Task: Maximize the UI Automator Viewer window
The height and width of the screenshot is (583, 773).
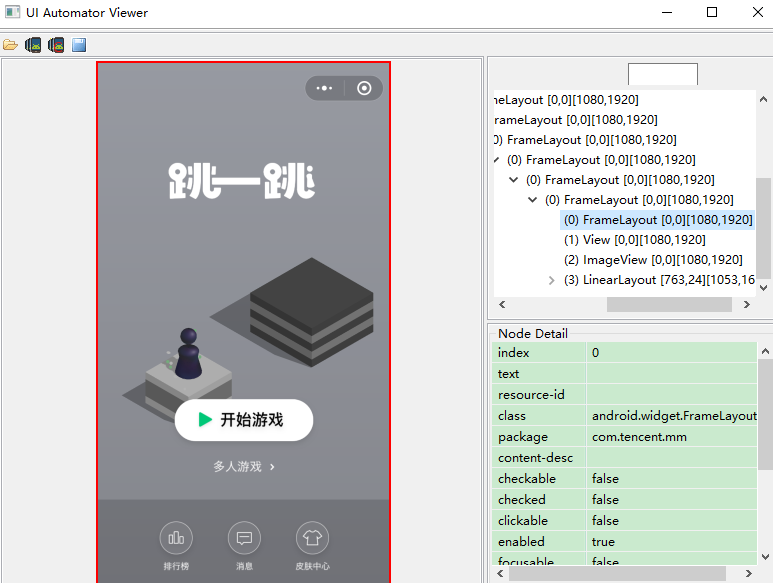Action: [712, 12]
